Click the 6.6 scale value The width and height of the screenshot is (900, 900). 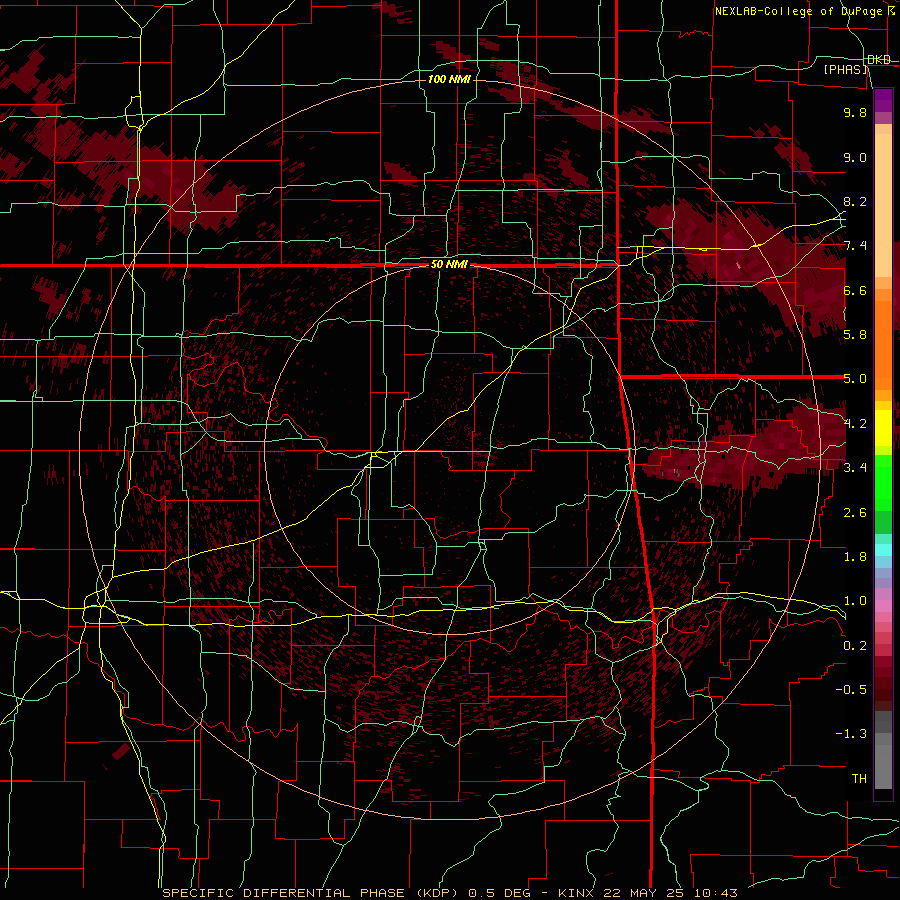click(855, 290)
